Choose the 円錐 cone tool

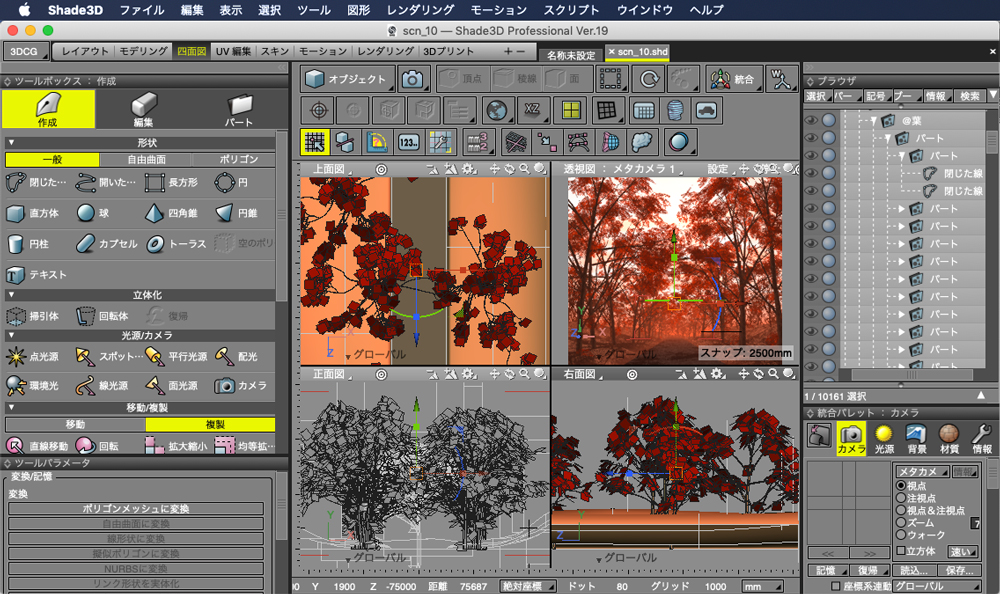click(x=235, y=213)
